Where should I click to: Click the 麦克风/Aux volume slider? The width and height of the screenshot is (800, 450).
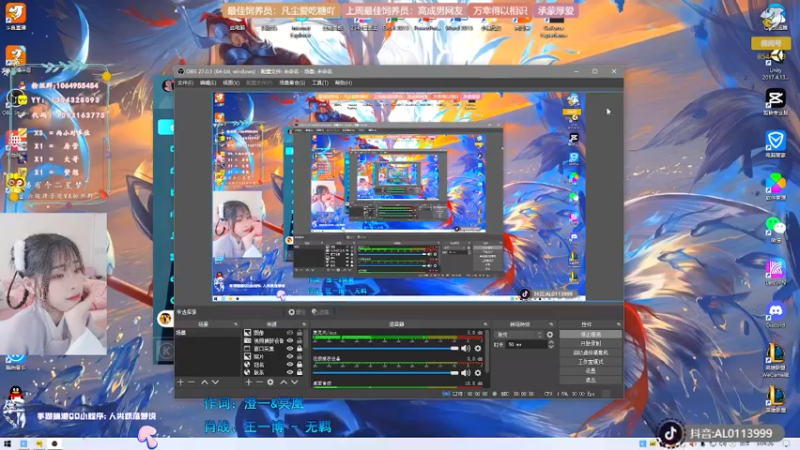tap(386, 348)
